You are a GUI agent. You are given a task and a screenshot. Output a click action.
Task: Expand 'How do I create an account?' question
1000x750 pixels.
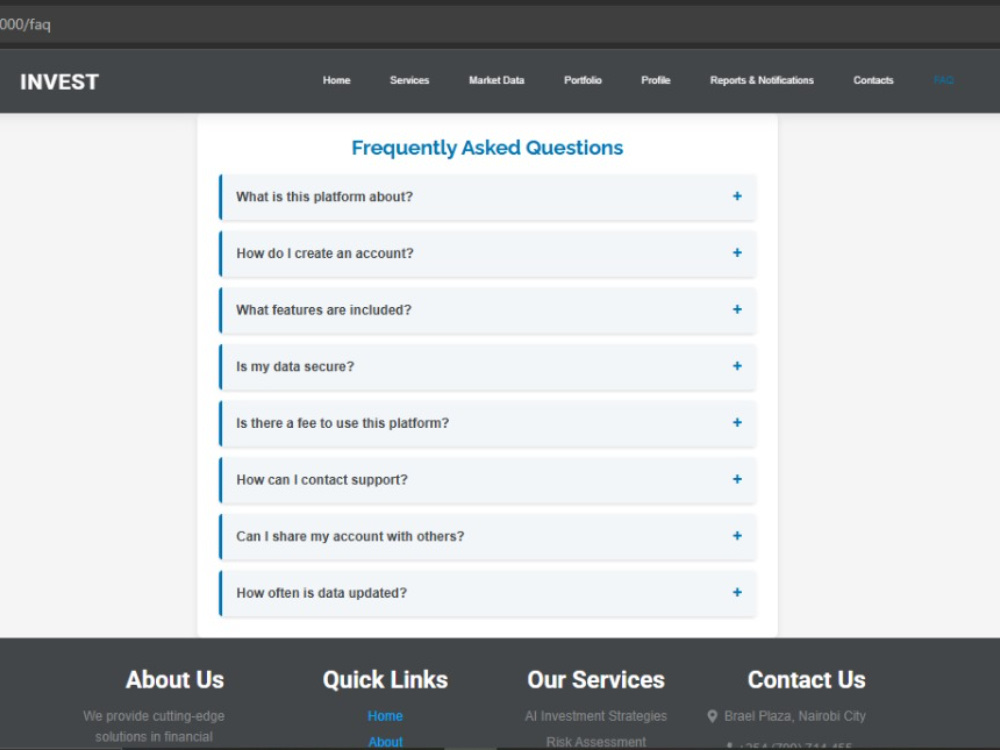pyautogui.click(x=488, y=253)
